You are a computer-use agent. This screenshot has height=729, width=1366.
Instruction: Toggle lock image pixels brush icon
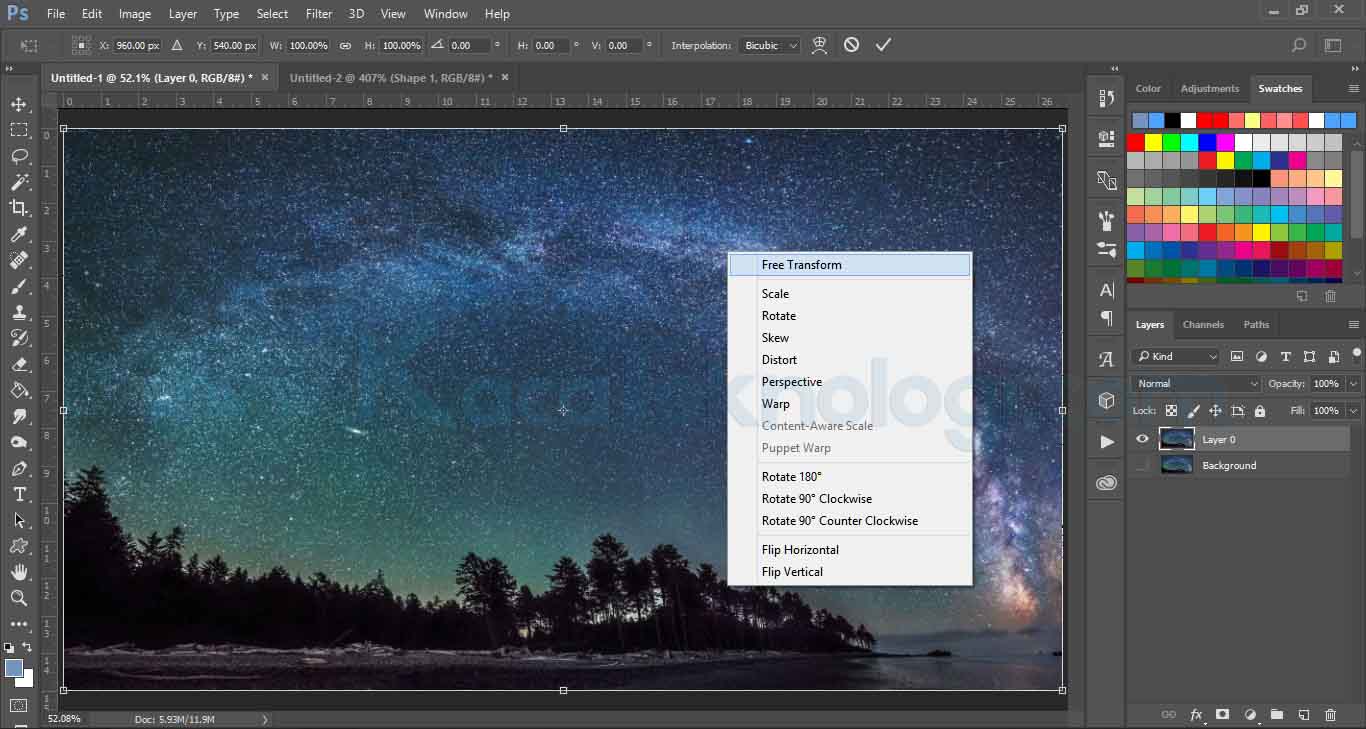1193,411
